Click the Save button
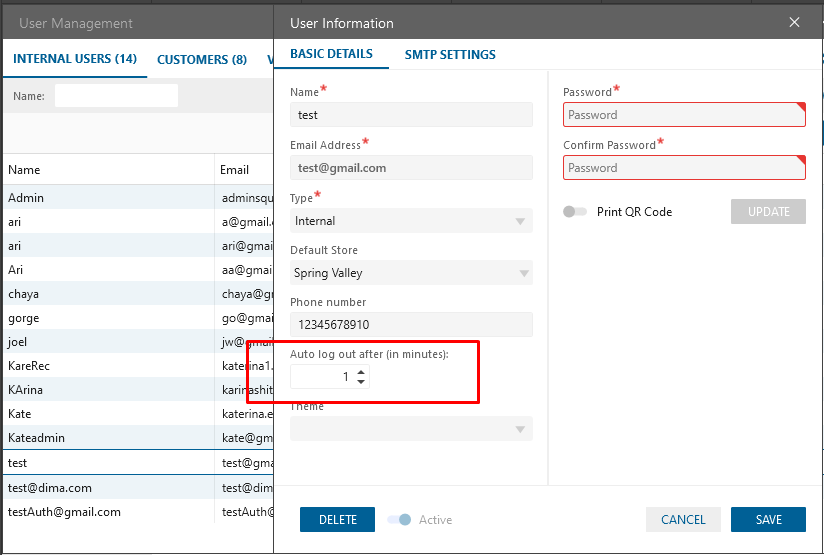Image resolution: width=824 pixels, height=555 pixels. pos(768,519)
